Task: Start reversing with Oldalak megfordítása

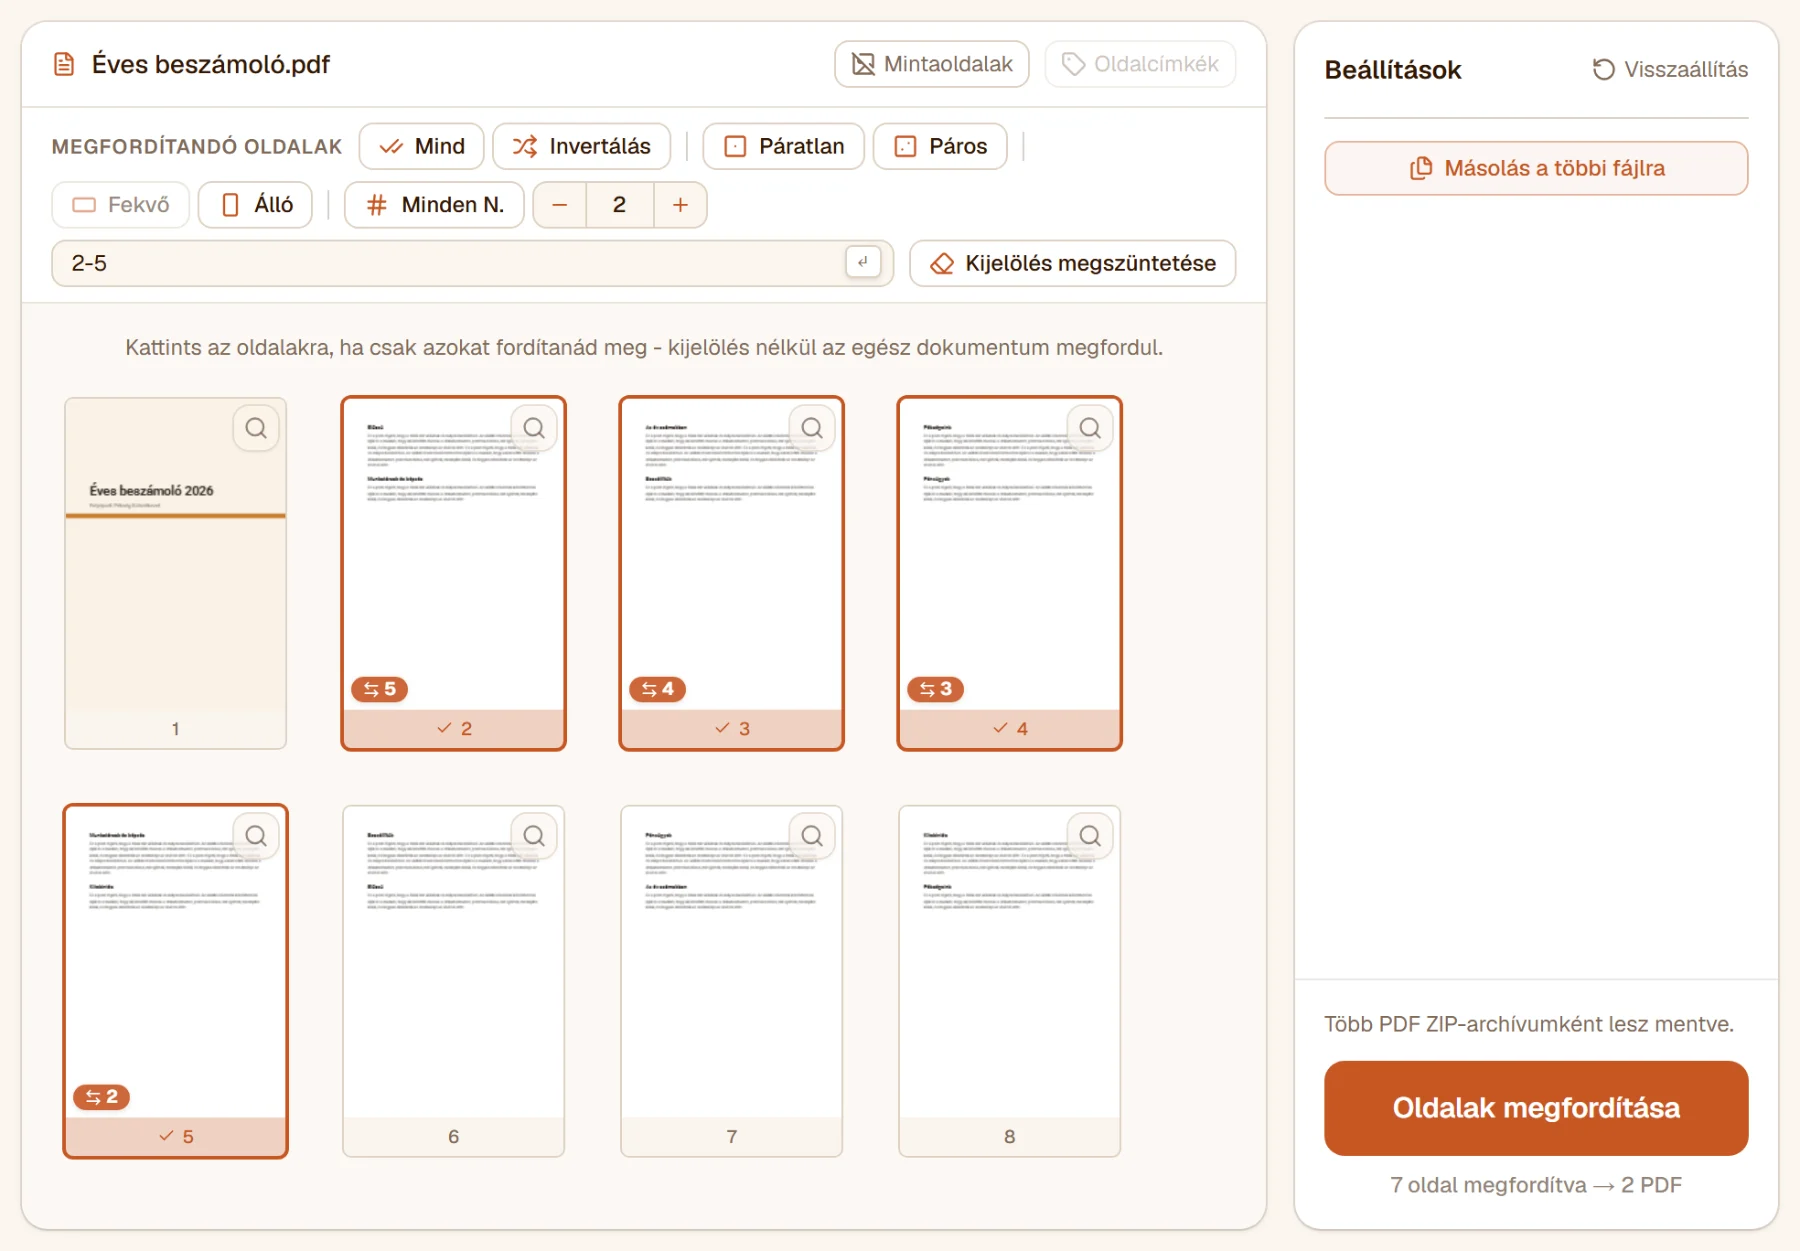Action: click(x=1536, y=1108)
